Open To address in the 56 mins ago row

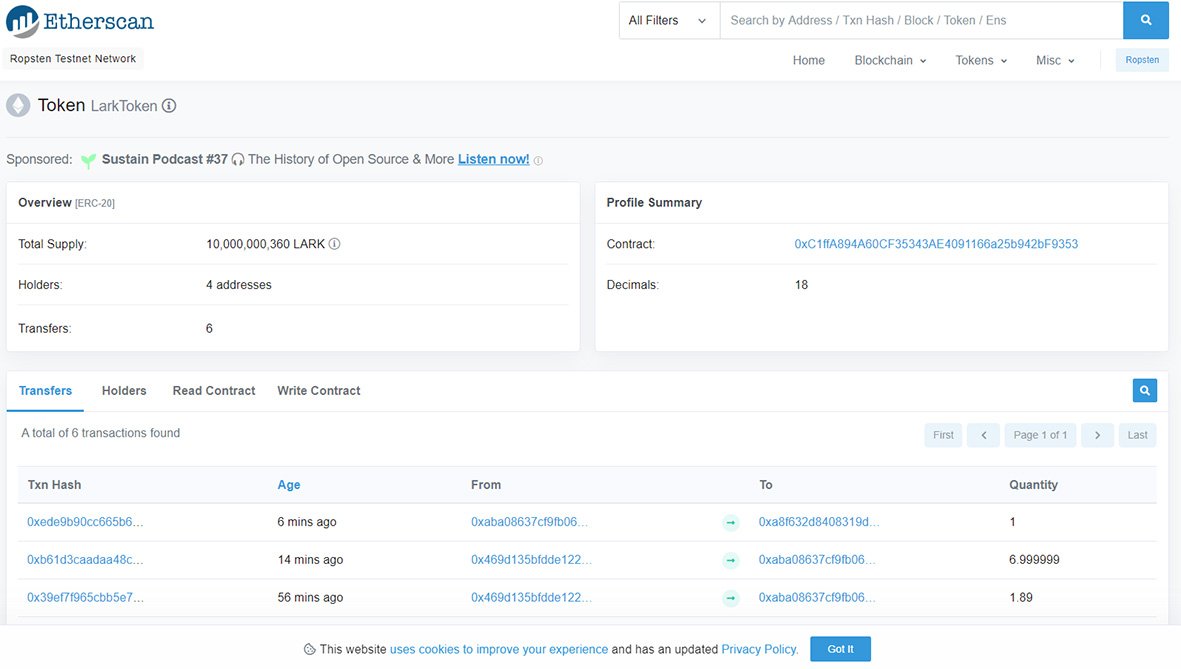817,597
